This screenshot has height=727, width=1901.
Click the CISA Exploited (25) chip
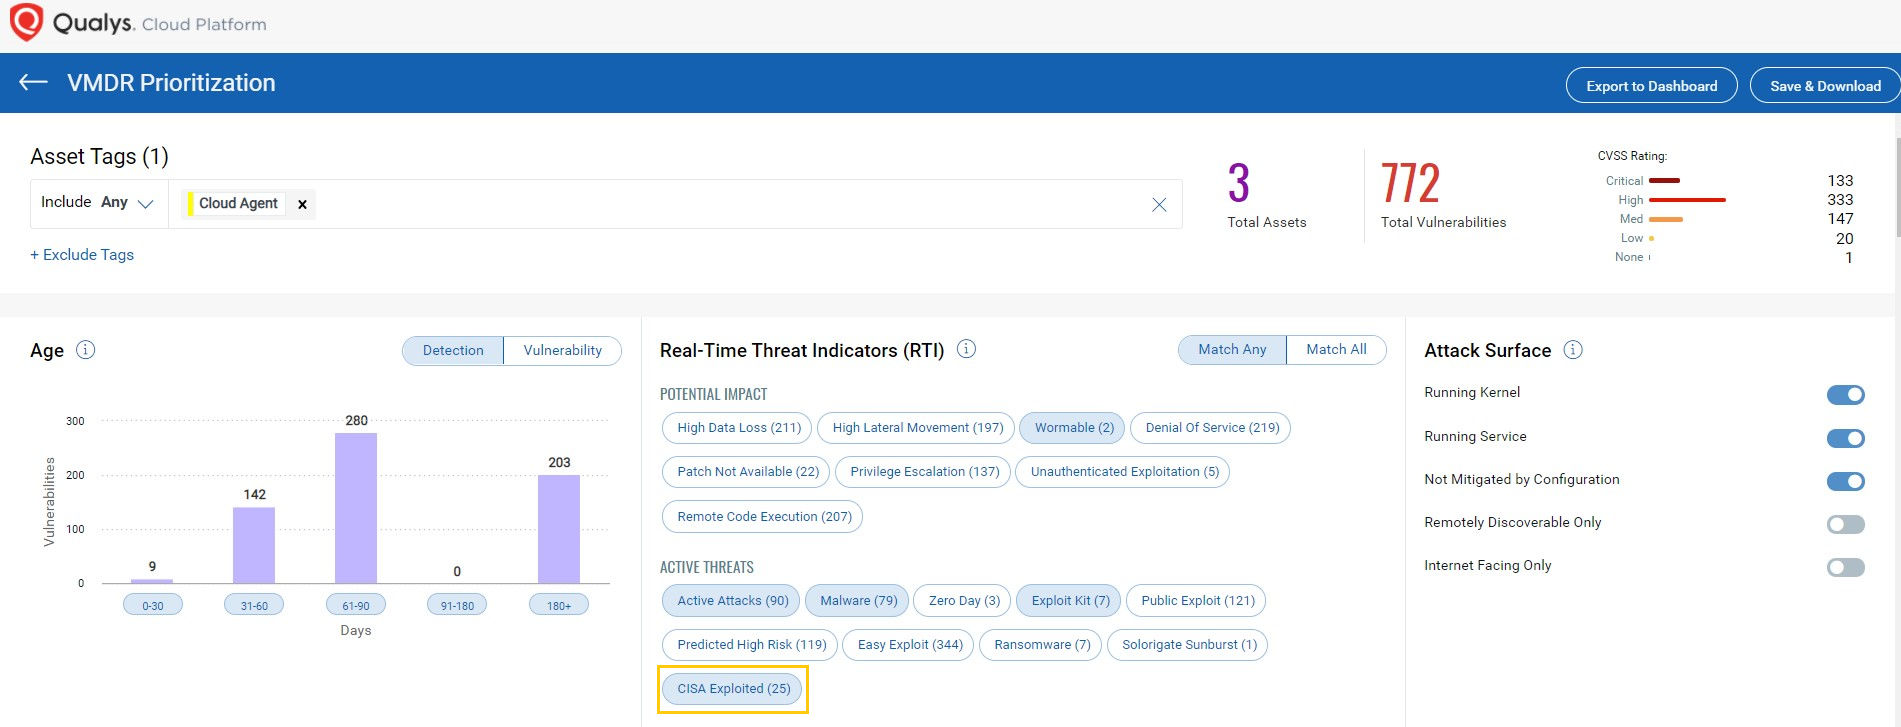733,689
